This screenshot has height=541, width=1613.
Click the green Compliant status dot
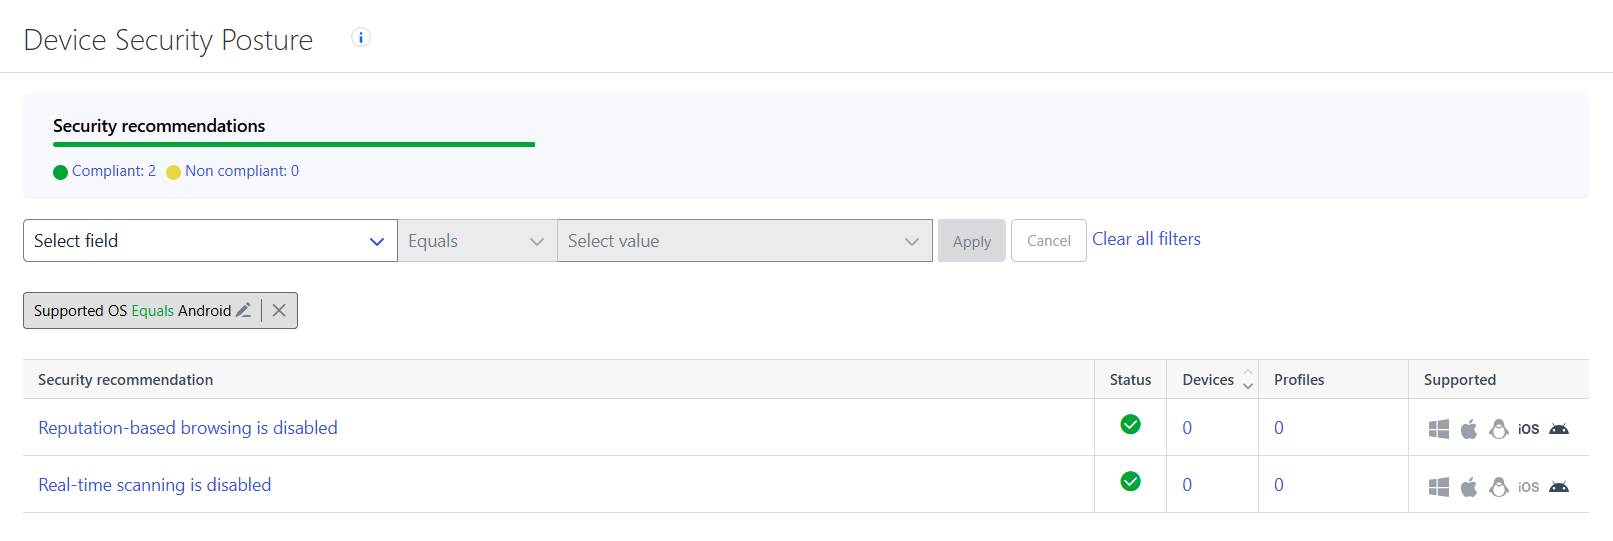[x=60, y=172]
